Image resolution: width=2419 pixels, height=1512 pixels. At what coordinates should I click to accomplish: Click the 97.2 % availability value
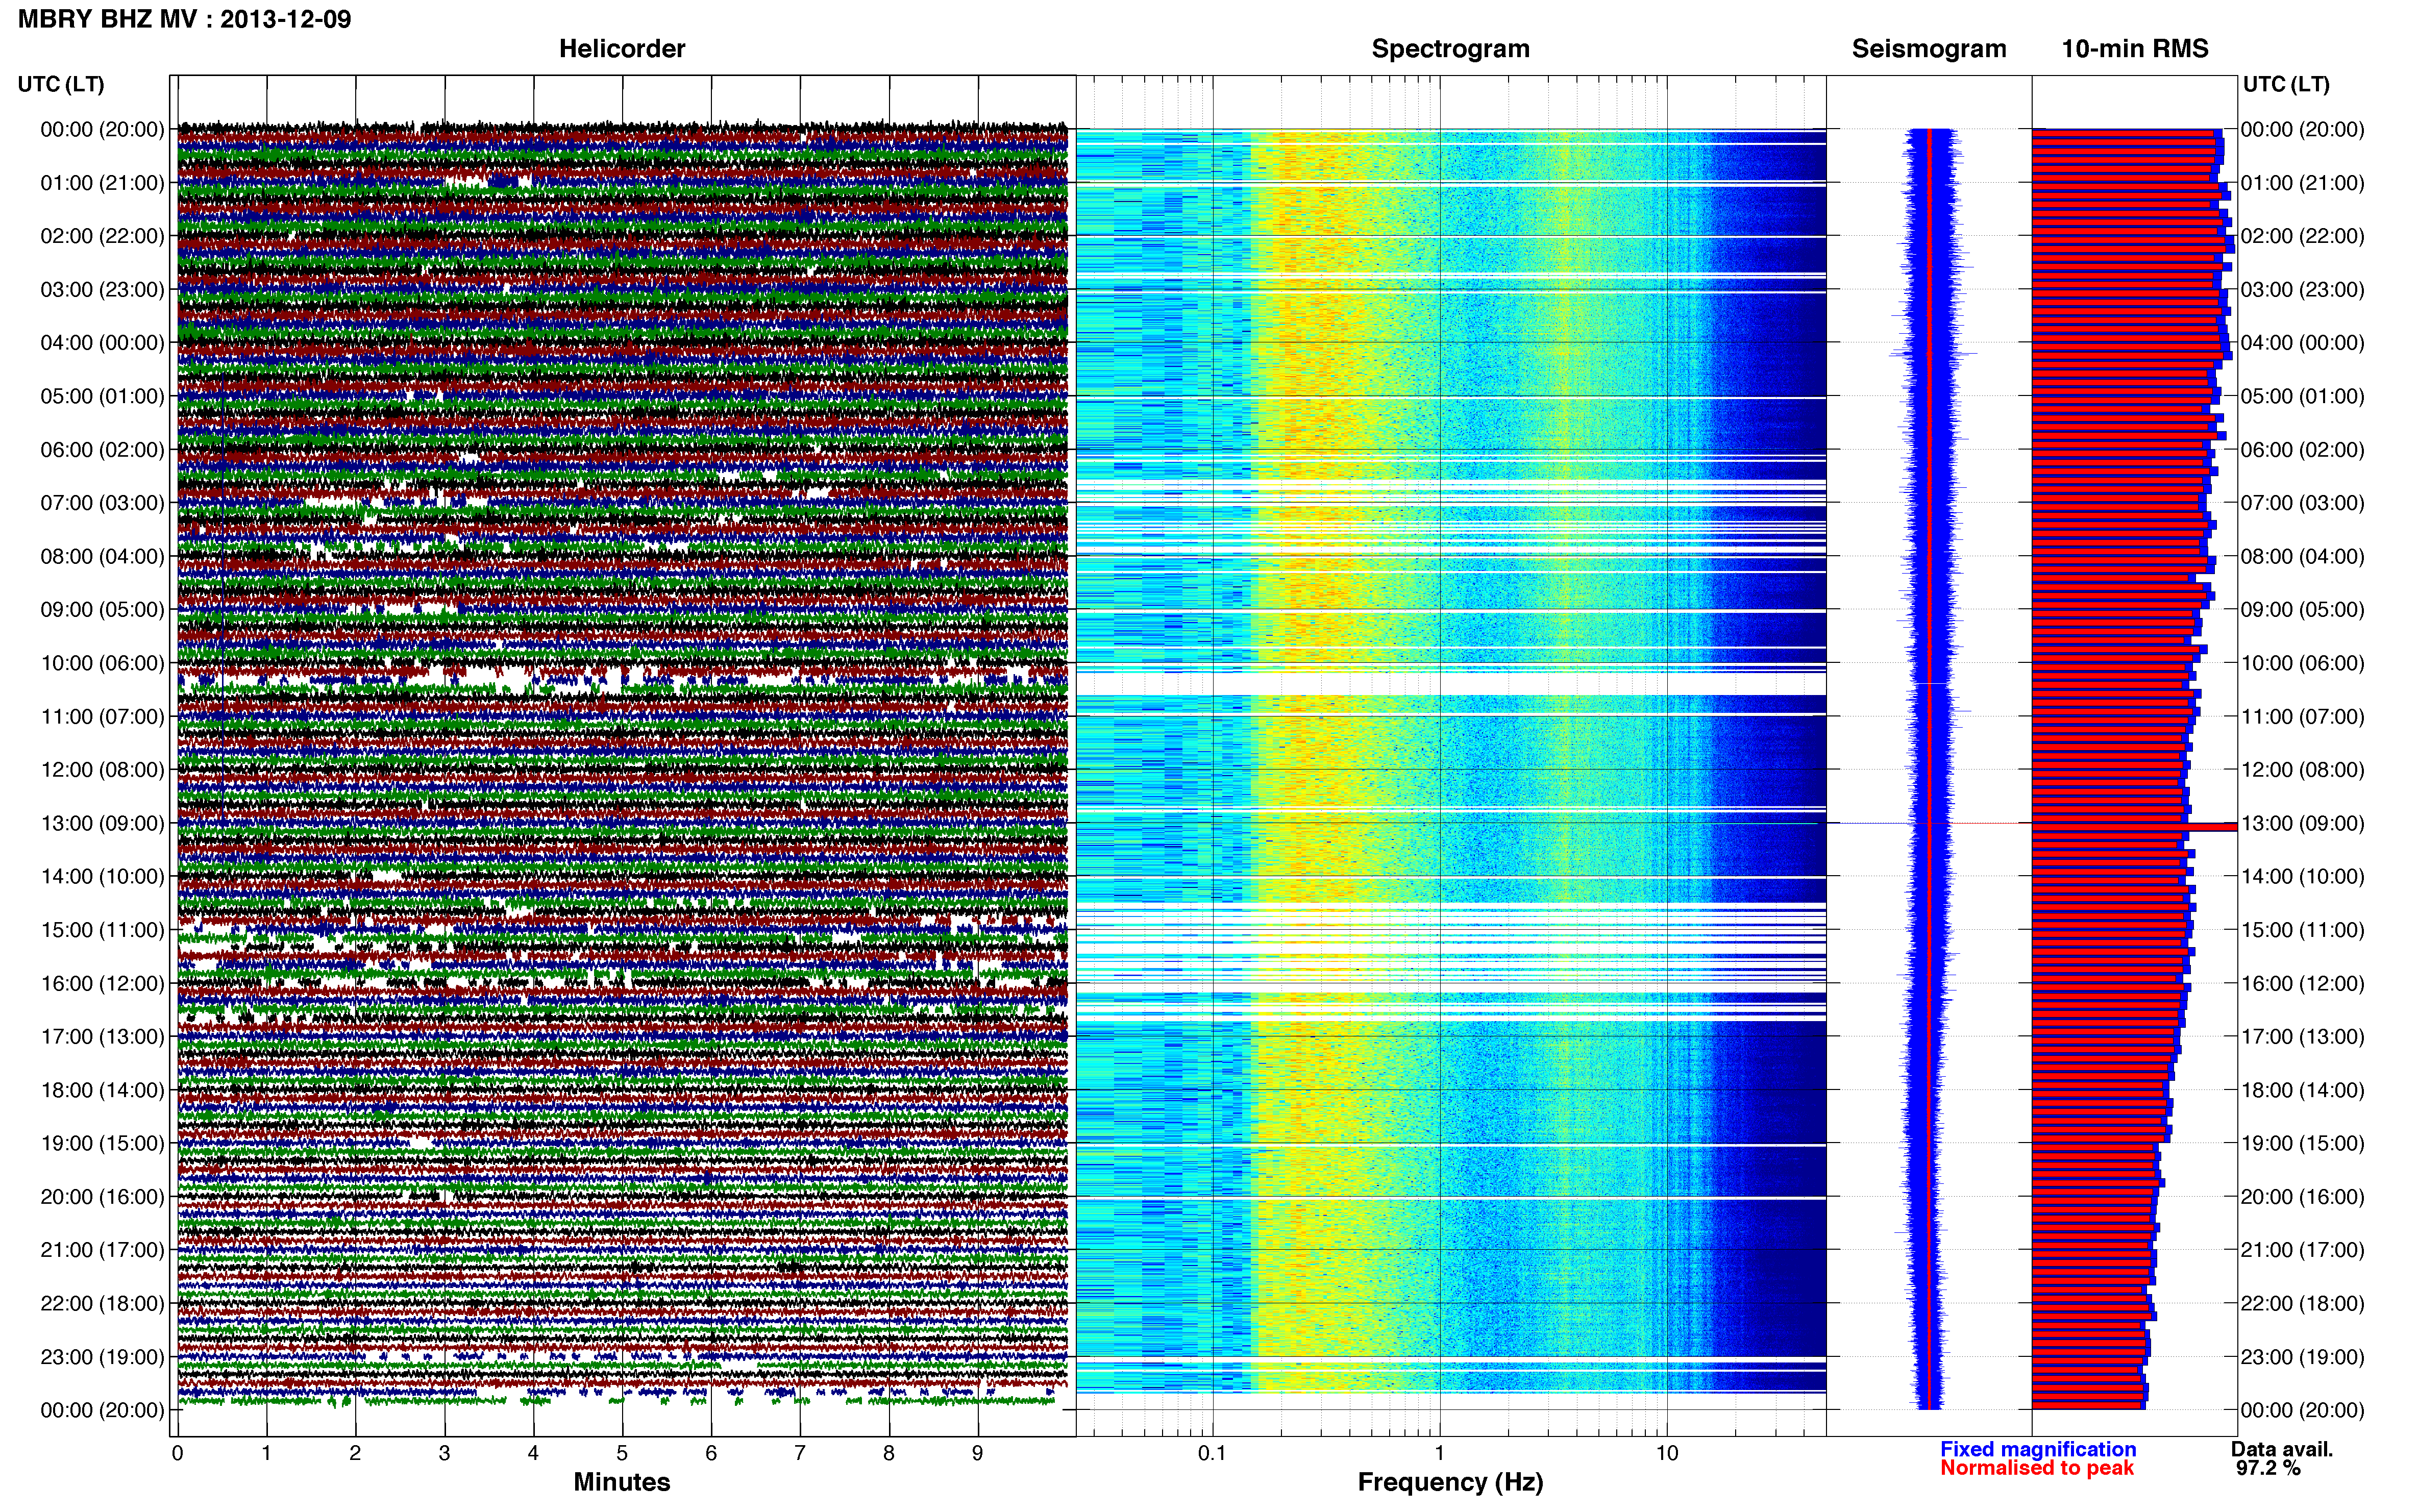pos(2268,1468)
